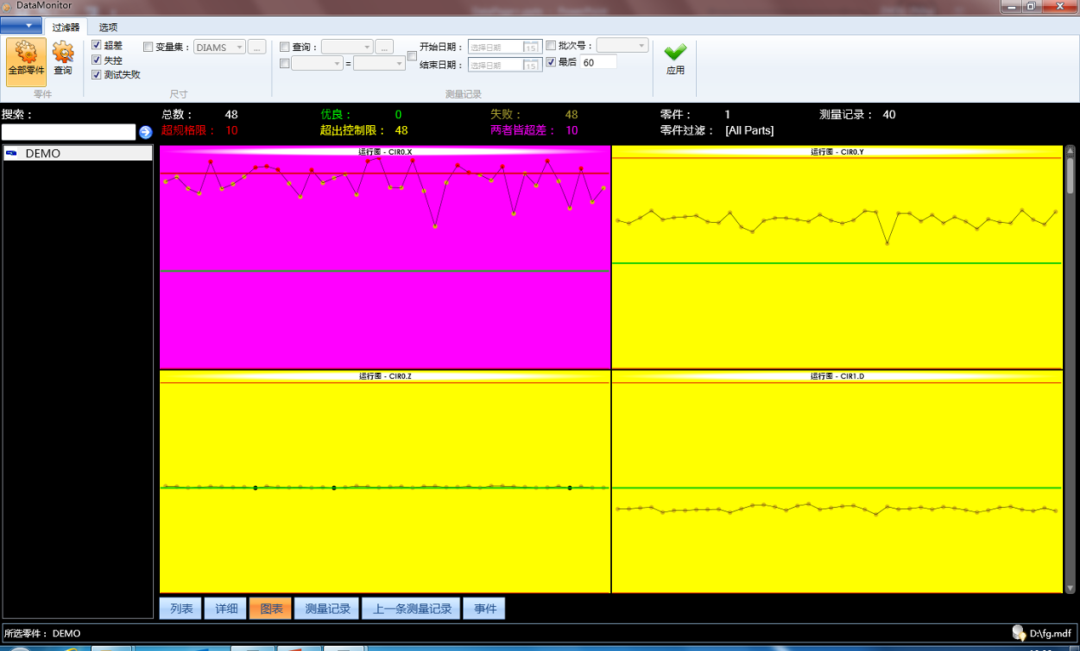Click the blue arrow search go icon

(x=145, y=132)
